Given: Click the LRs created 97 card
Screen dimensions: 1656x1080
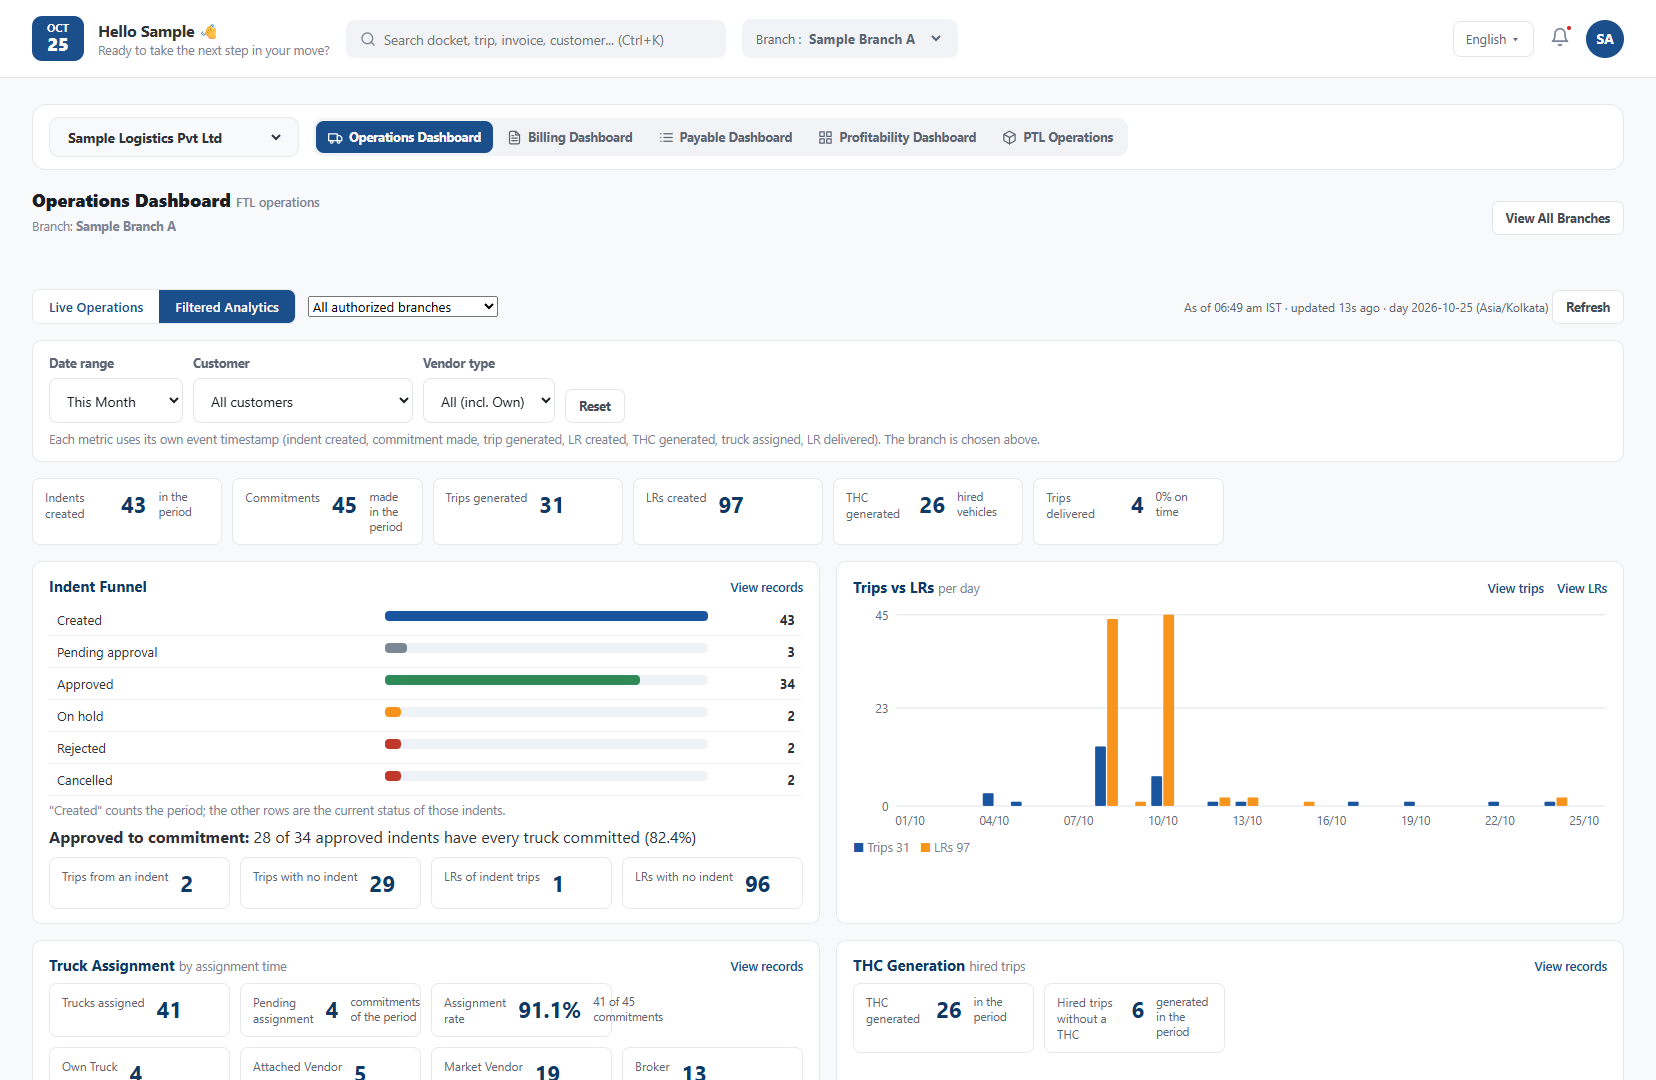Looking at the screenshot, I should [x=728, y=511].
